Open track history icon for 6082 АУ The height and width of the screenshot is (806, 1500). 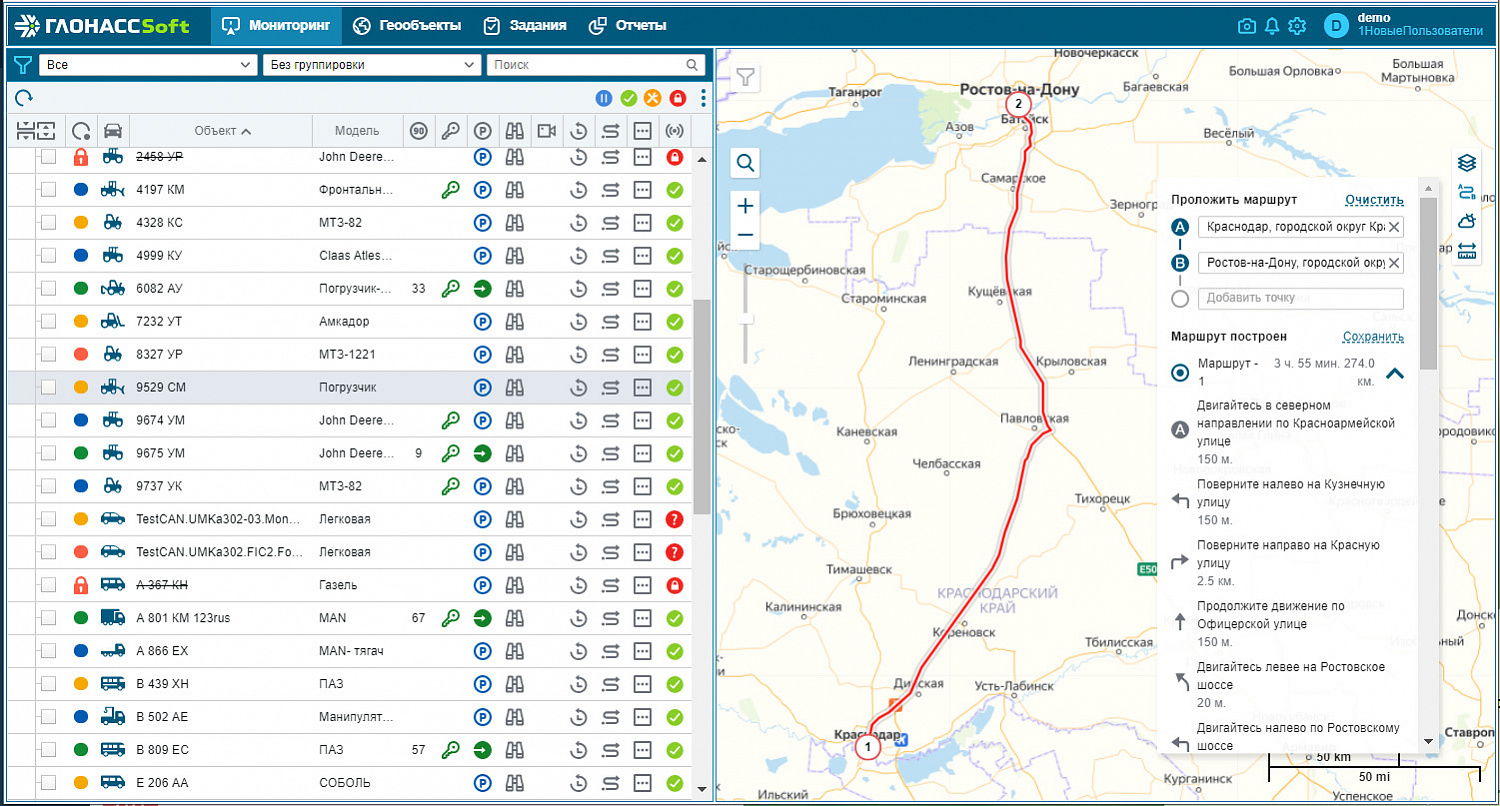click(578, 288)
